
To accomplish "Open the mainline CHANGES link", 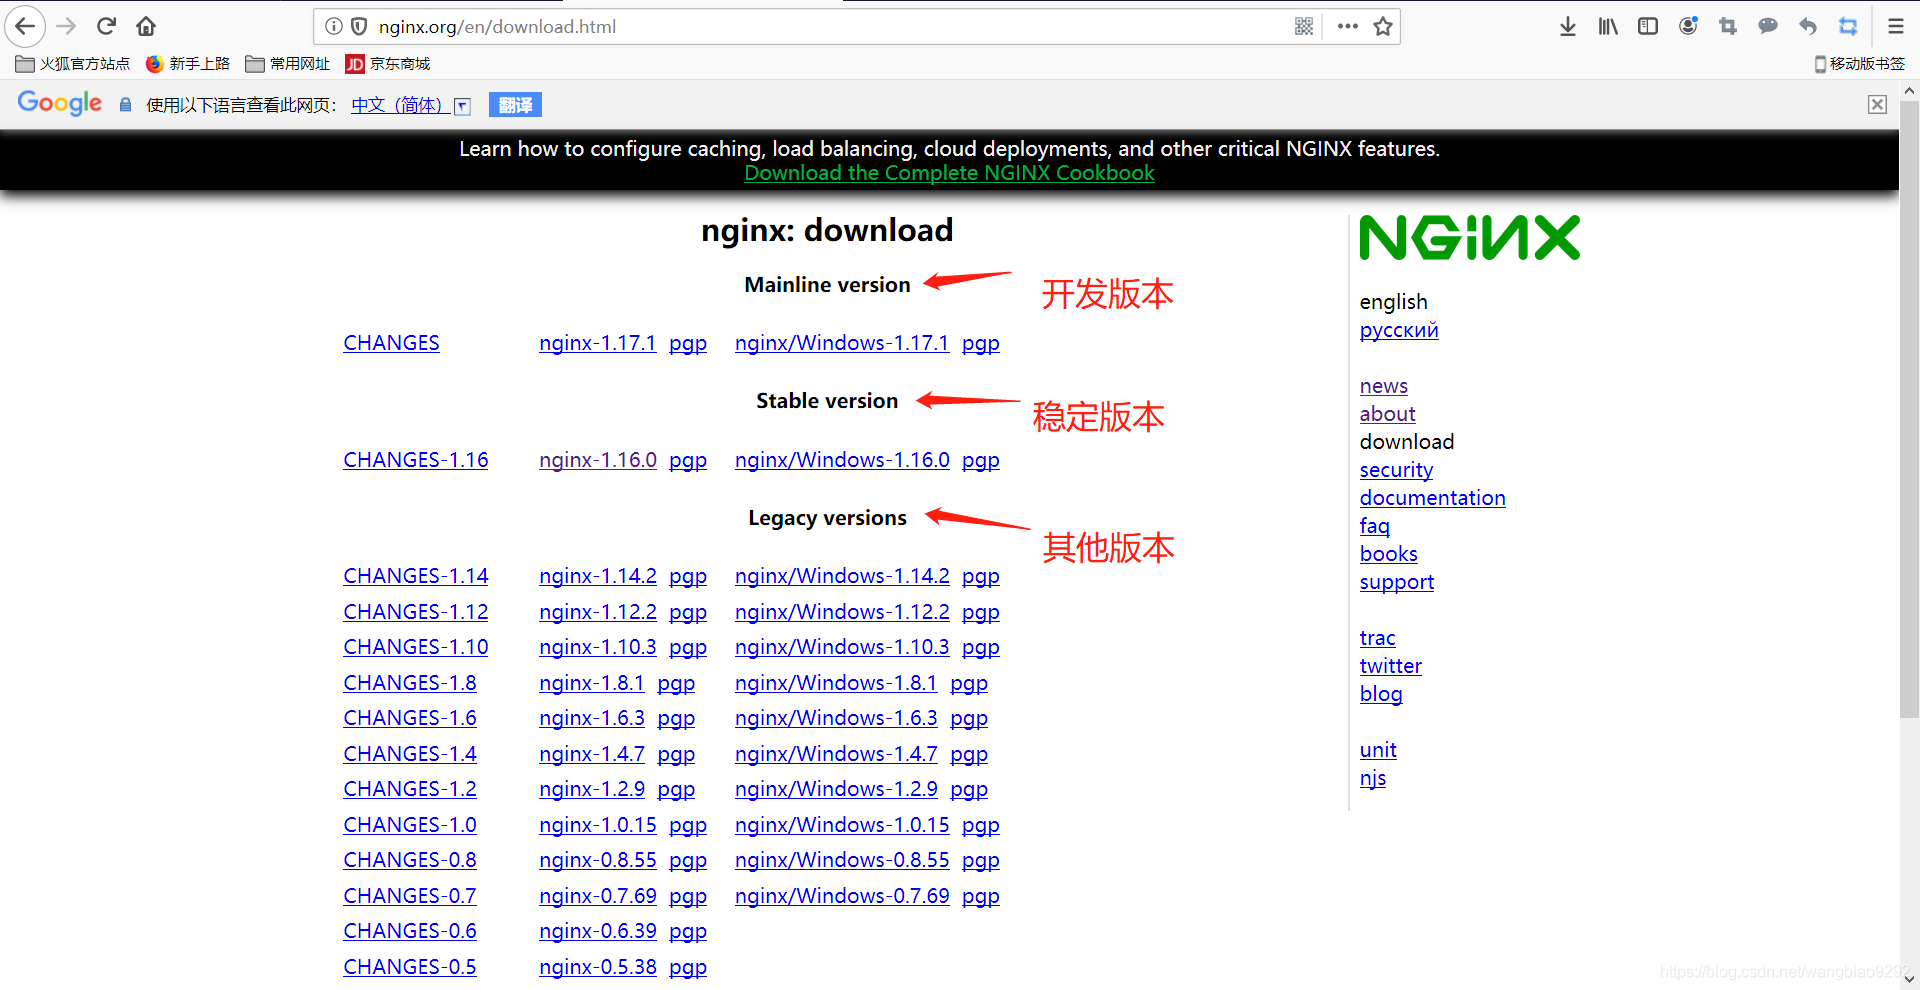I will (391, 343).
